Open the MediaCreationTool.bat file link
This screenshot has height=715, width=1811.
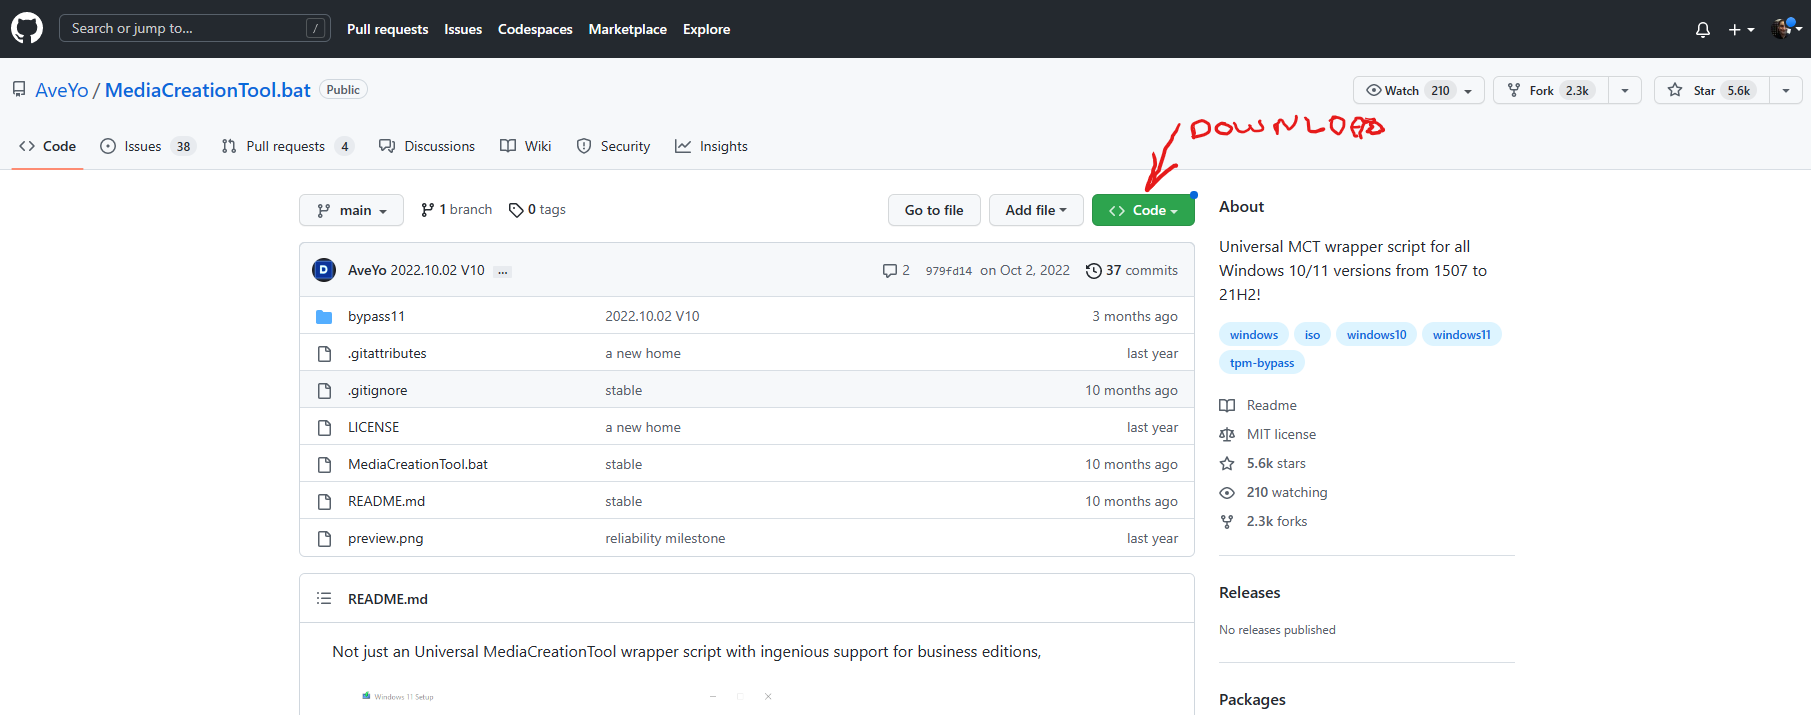[418, 465]
